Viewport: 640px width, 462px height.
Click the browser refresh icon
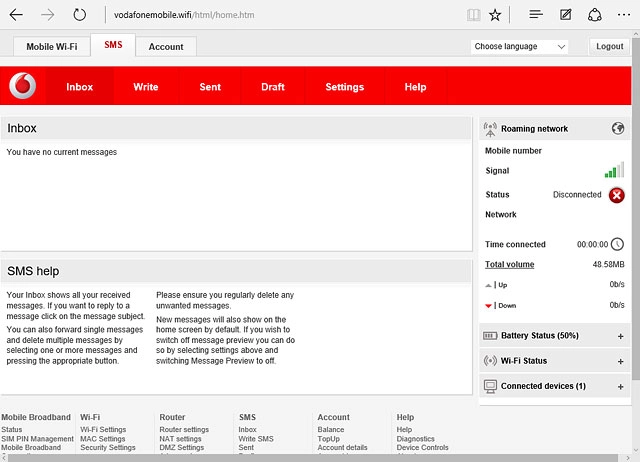coord(80,15)
